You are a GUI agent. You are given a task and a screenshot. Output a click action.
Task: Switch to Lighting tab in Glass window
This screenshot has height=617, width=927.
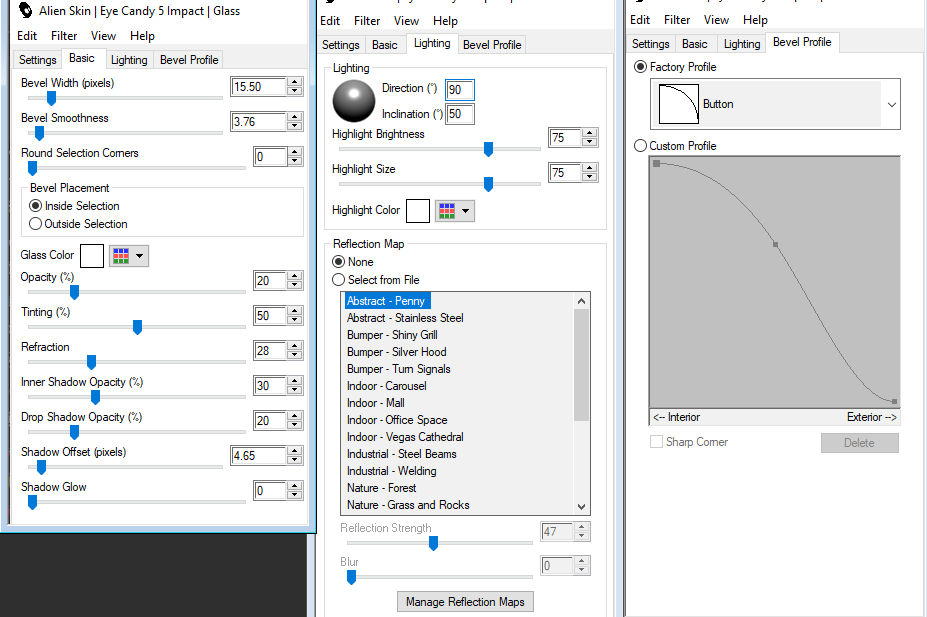pyautogui.click(x=129, y=60)
